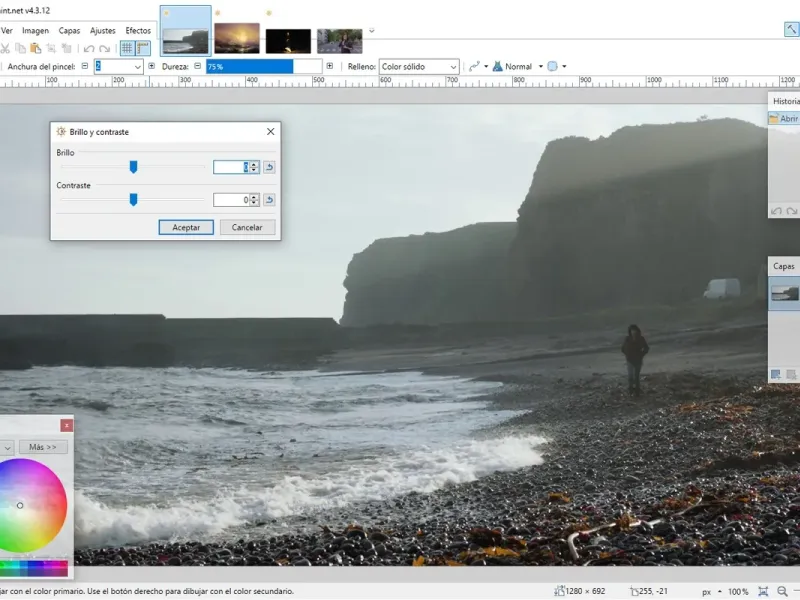
Task: Switch to the dark night image thumbnail
Action: 288,41
